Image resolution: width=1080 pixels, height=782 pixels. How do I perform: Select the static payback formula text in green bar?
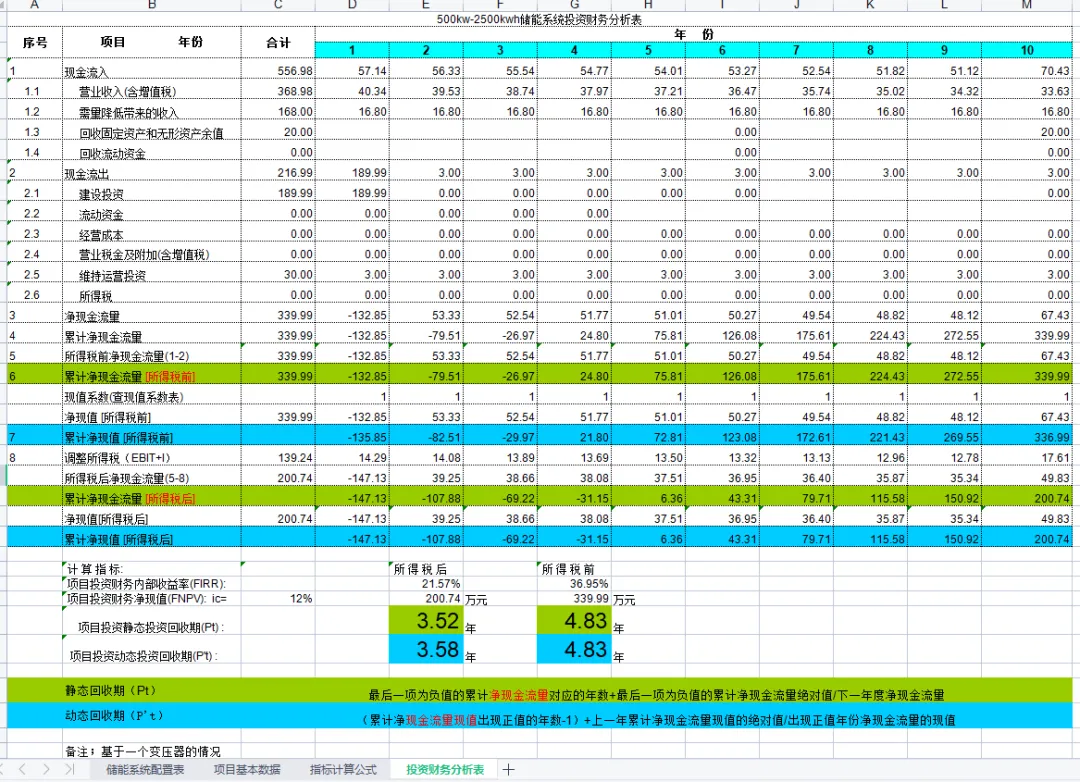click(656, 695)
